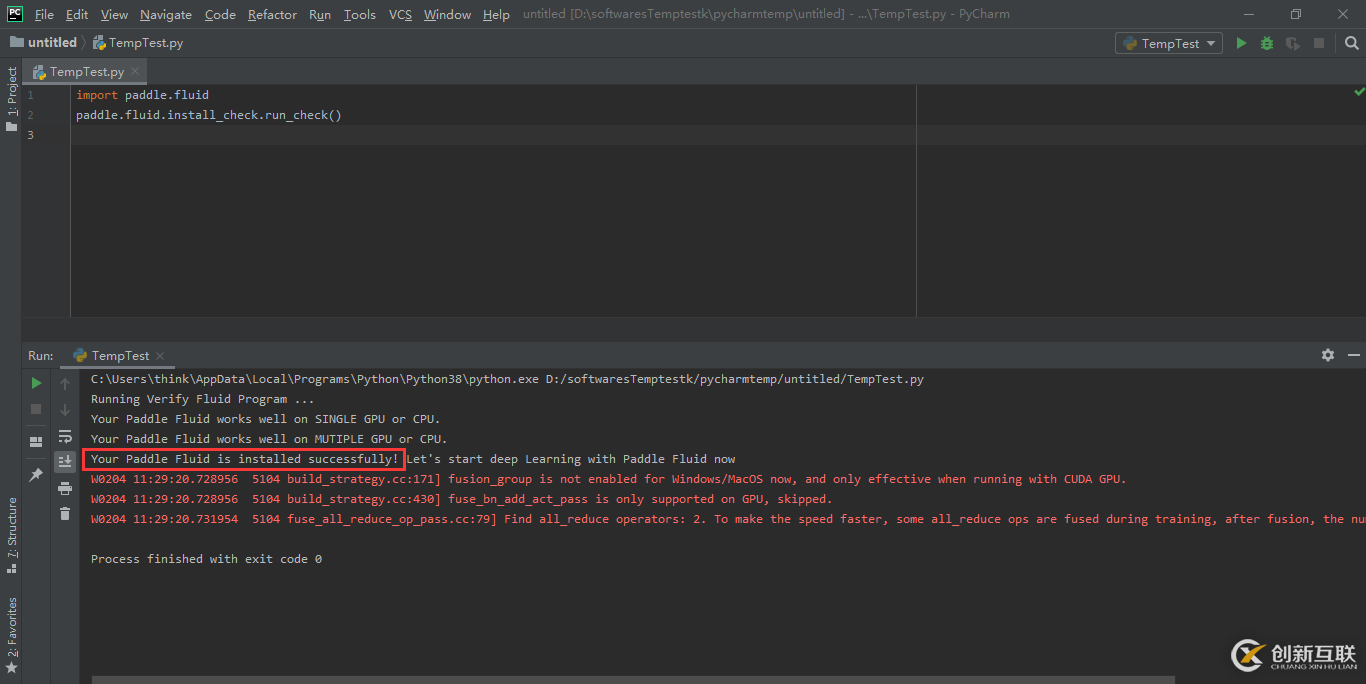
Task: Click 'Process finished with exit code 0' line
Action: [x=206, y=559]
